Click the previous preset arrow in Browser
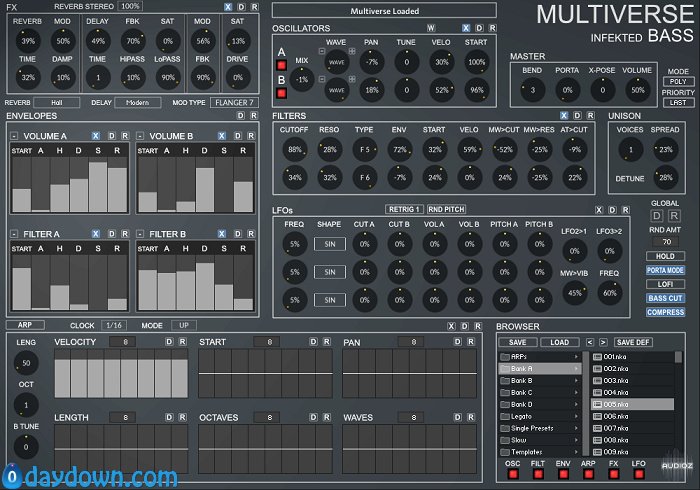 click(589, 342)
